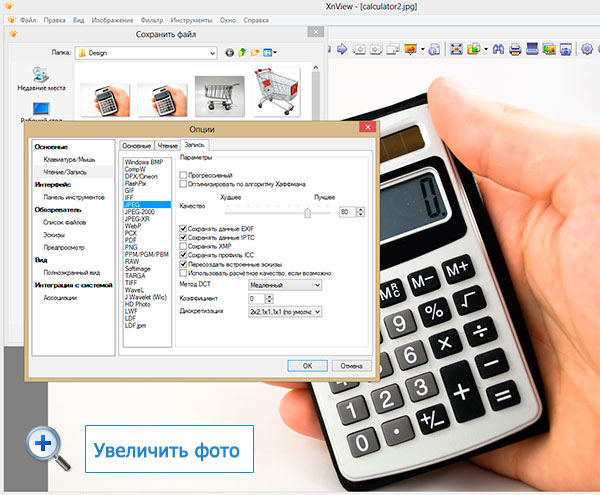The width and height of the screenshot is (600, 495).
Task: Open the Фильтр menu
Action: coord(152,20)
